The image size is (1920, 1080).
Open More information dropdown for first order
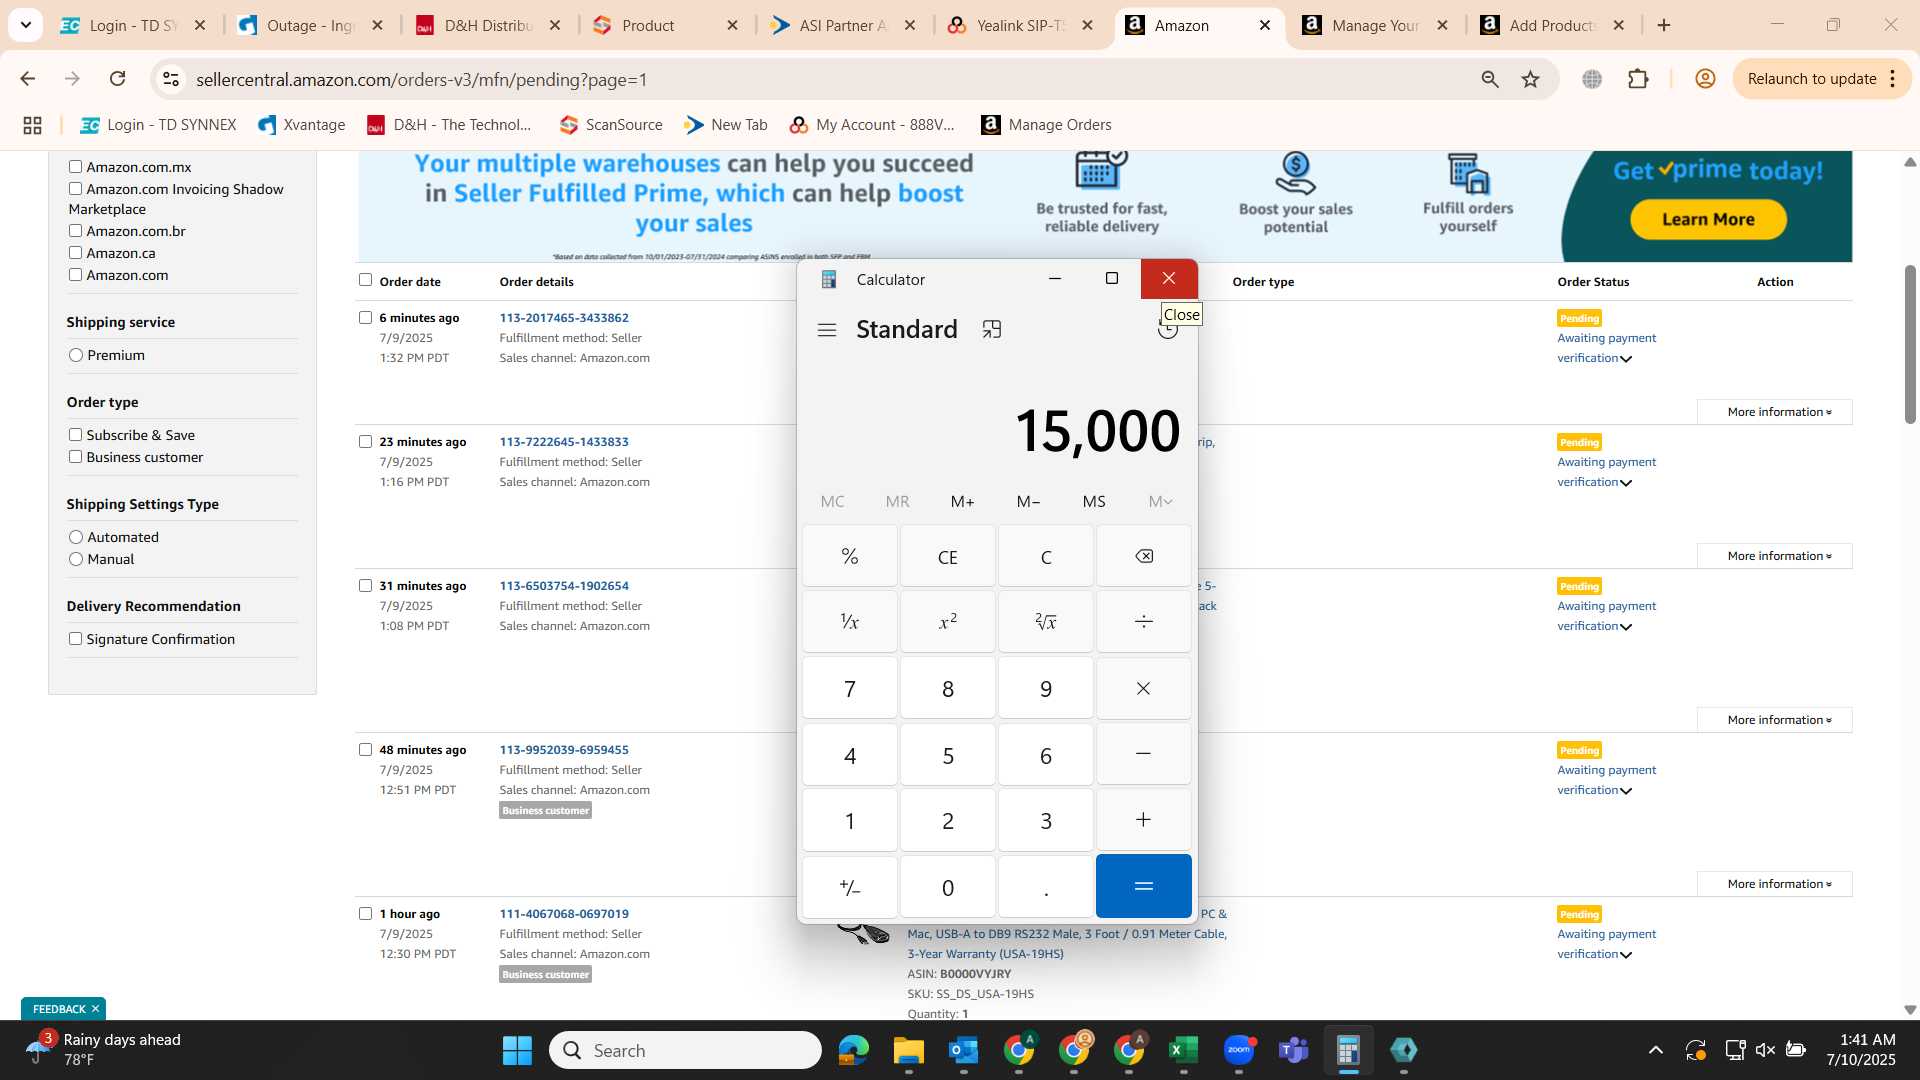click(1775, 412)
